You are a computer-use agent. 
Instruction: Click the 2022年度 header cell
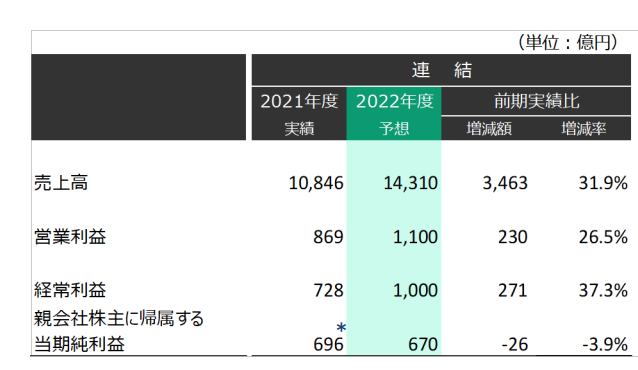(394, 101)
